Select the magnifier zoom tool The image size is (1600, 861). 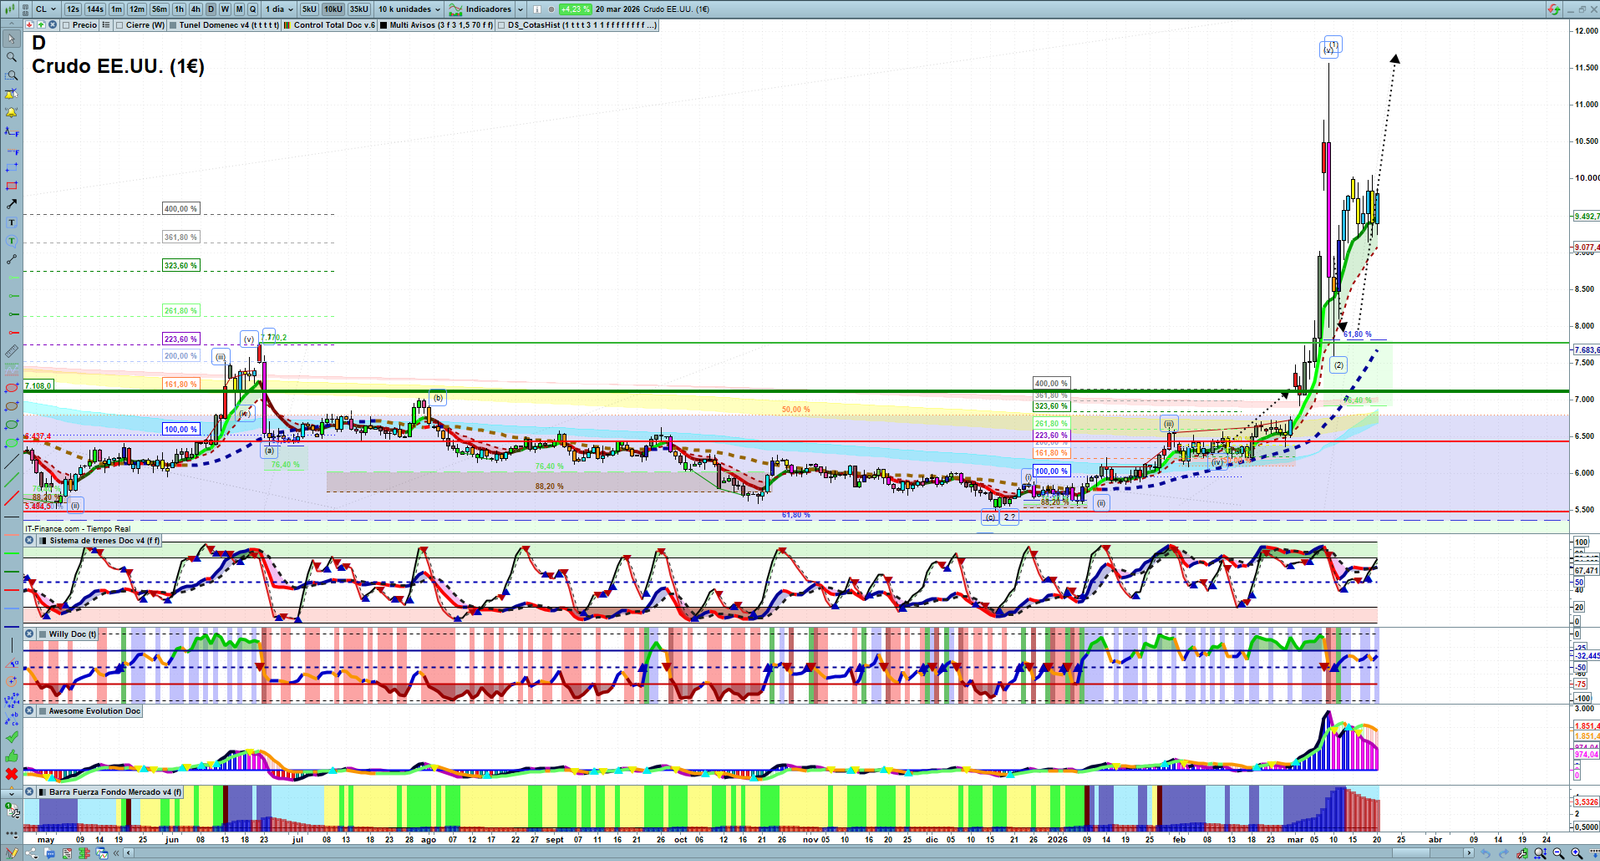(x=11, y=57)
